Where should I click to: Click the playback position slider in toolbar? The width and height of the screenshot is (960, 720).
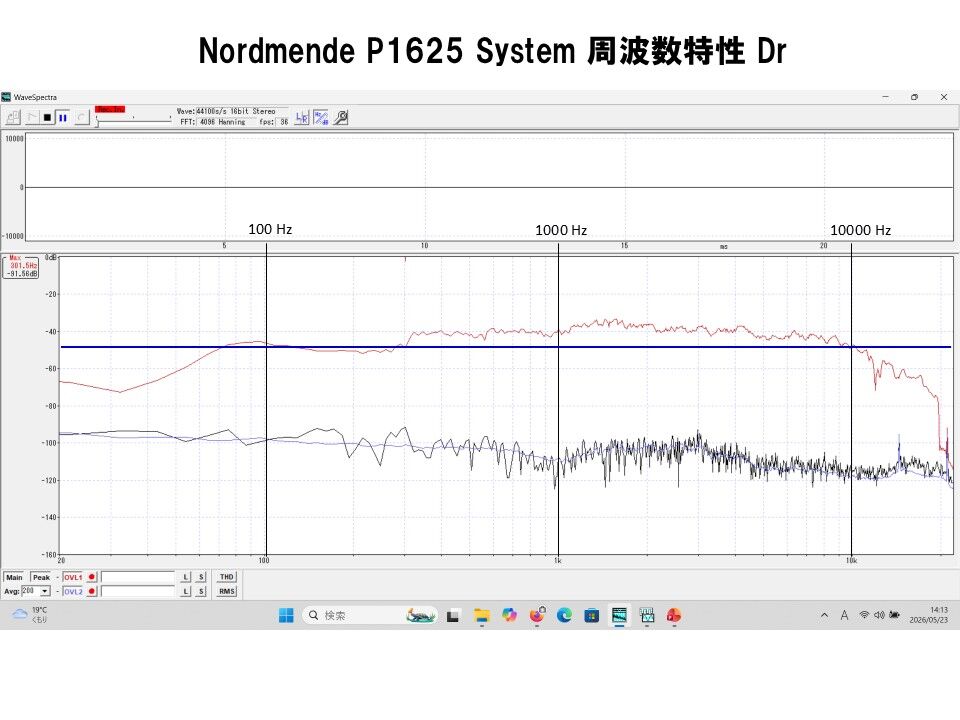pyautogui.click(x=133, y=119)
